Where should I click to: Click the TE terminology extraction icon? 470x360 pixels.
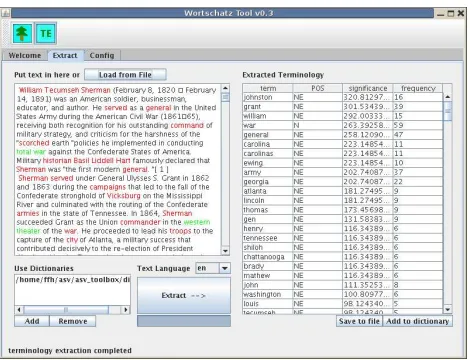point(46,33)
